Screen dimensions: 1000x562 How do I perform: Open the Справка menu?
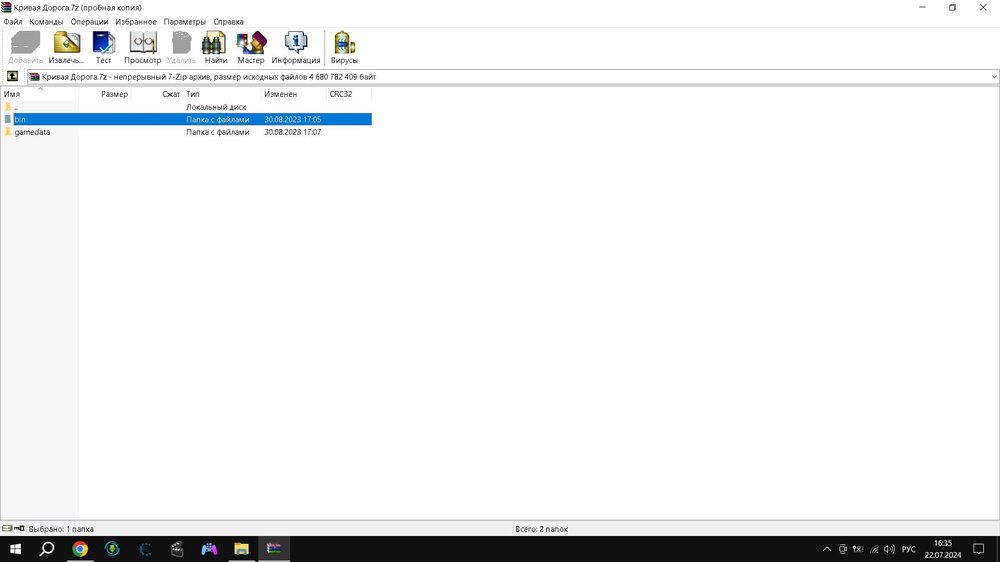[228, 22]
